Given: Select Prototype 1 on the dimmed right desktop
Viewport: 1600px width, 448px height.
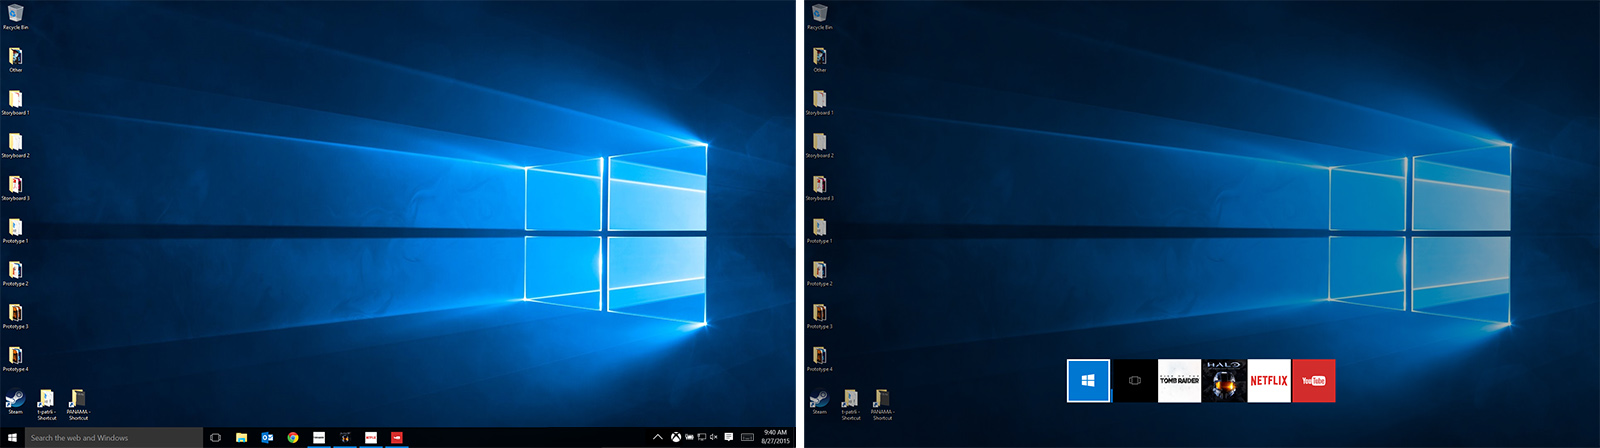Looking at the screenshot, I should coord(820,232).
